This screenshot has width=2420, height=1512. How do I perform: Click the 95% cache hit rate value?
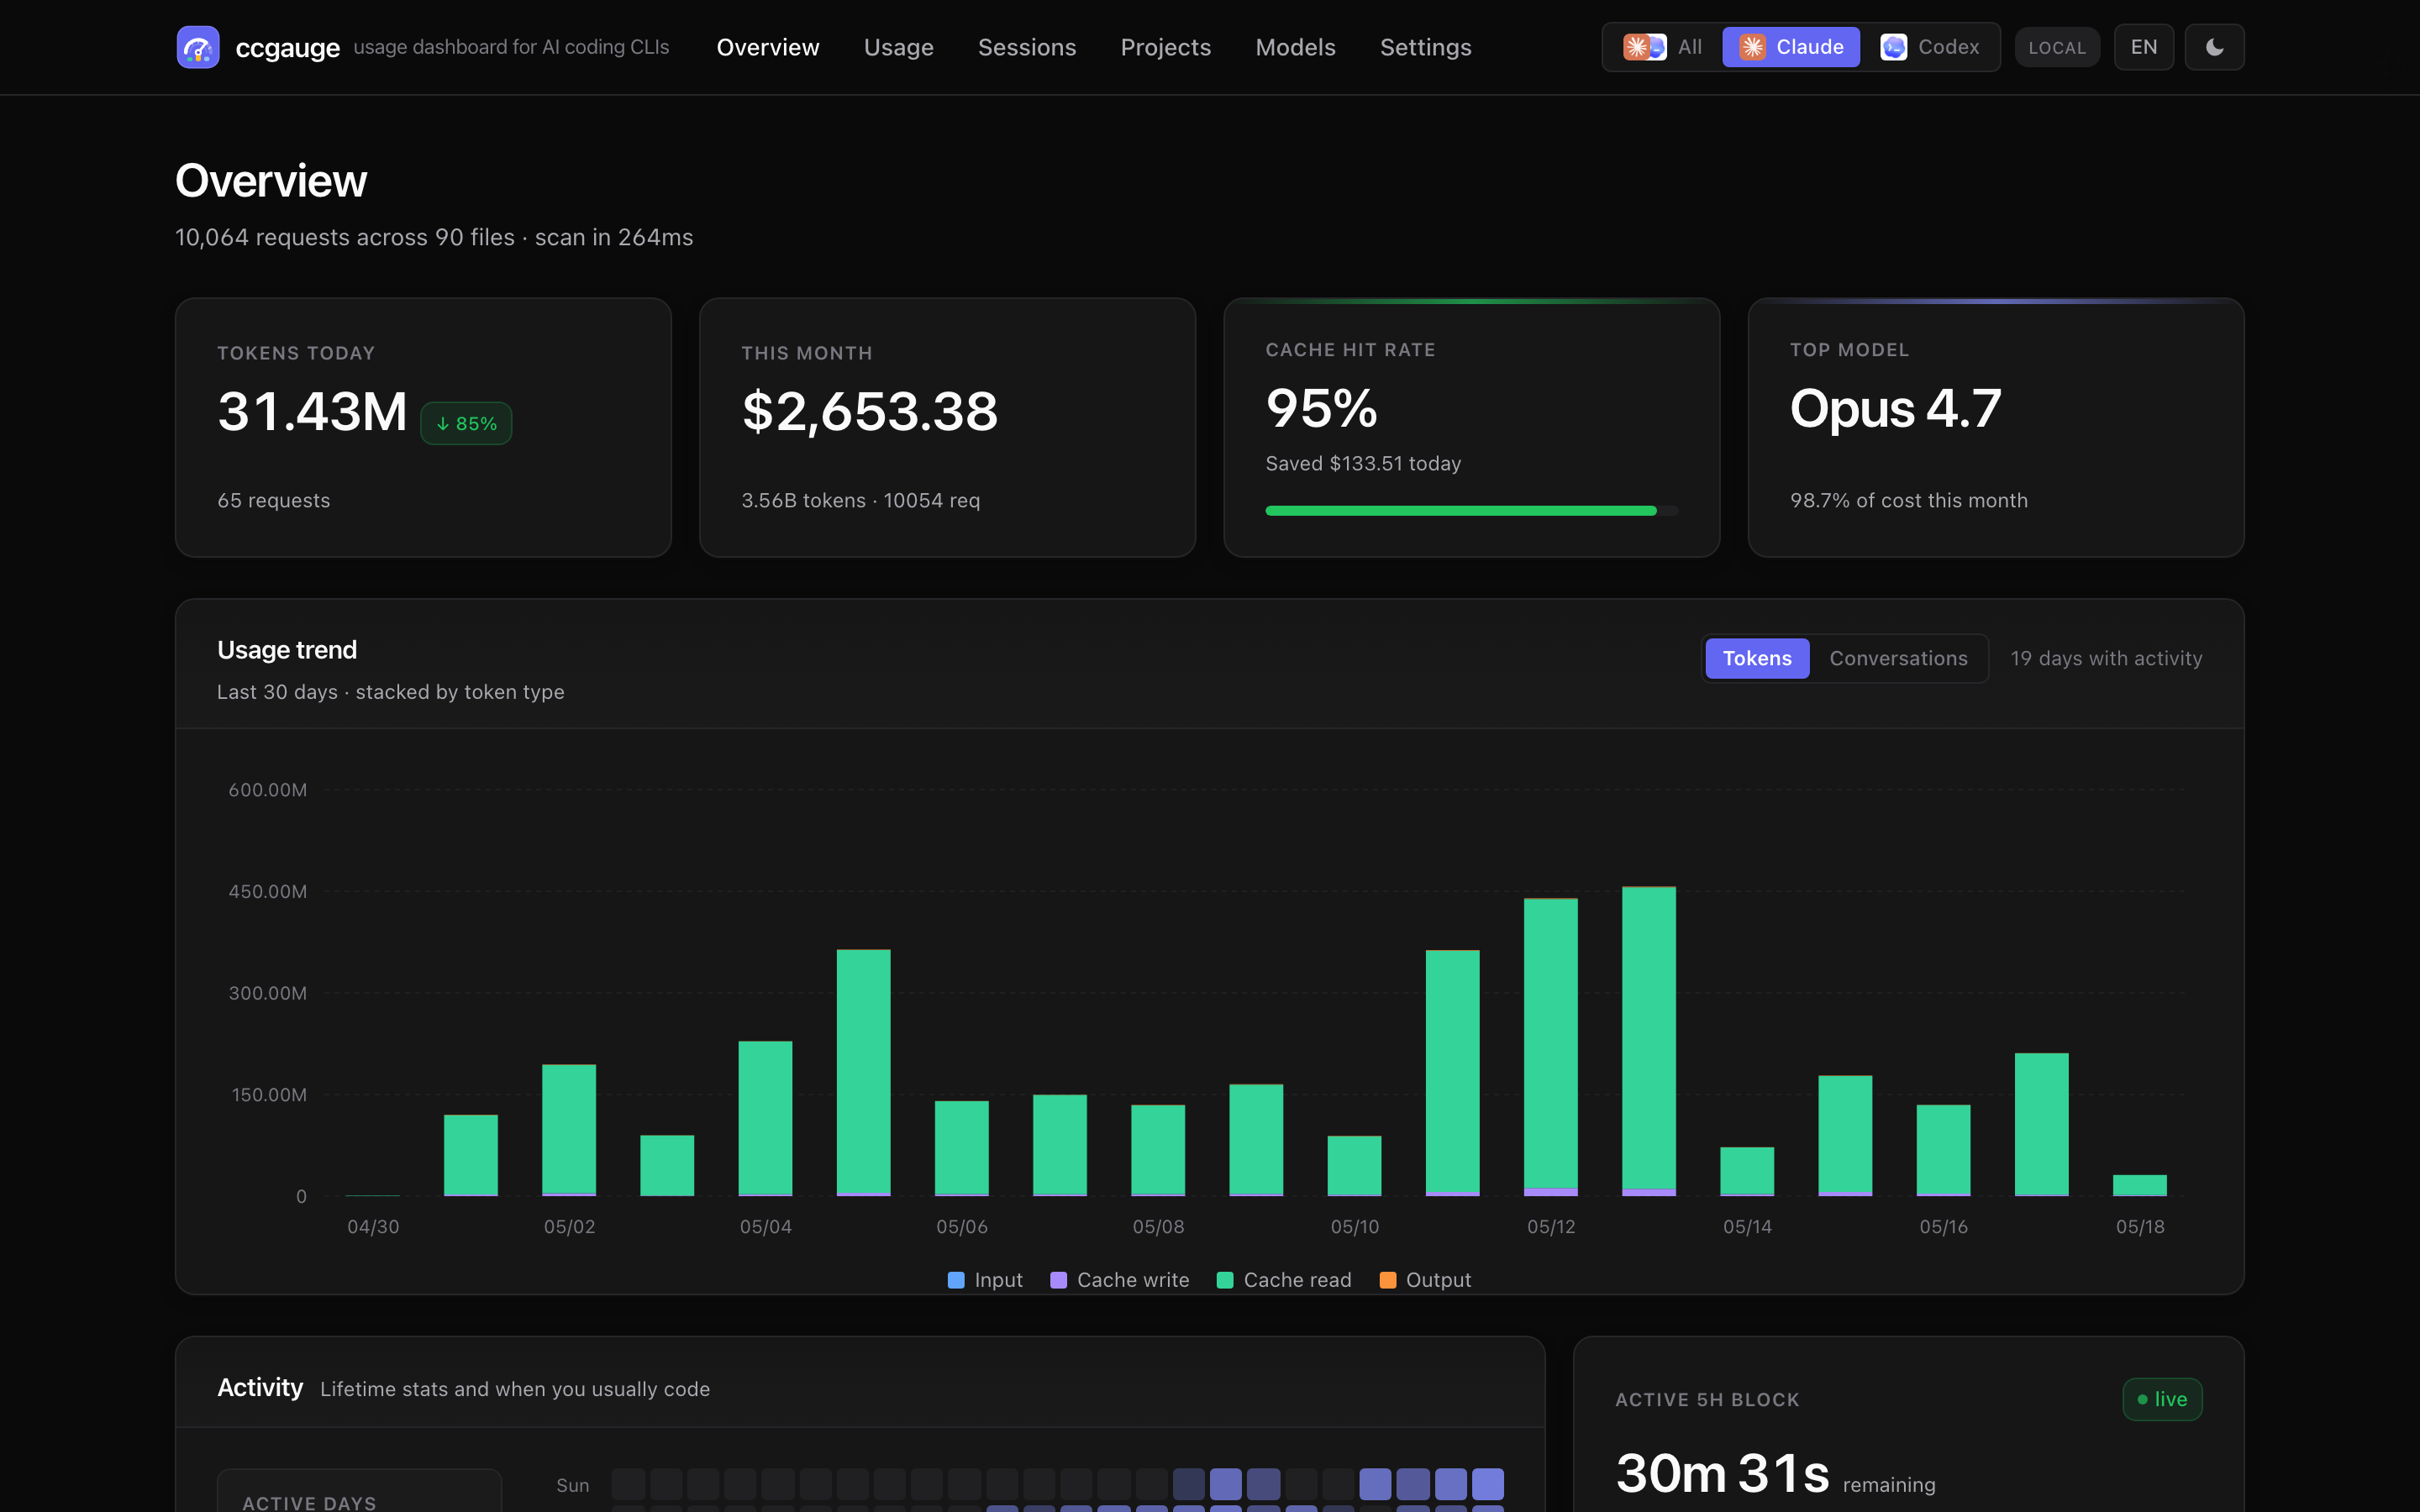[x=1321, y=408]
